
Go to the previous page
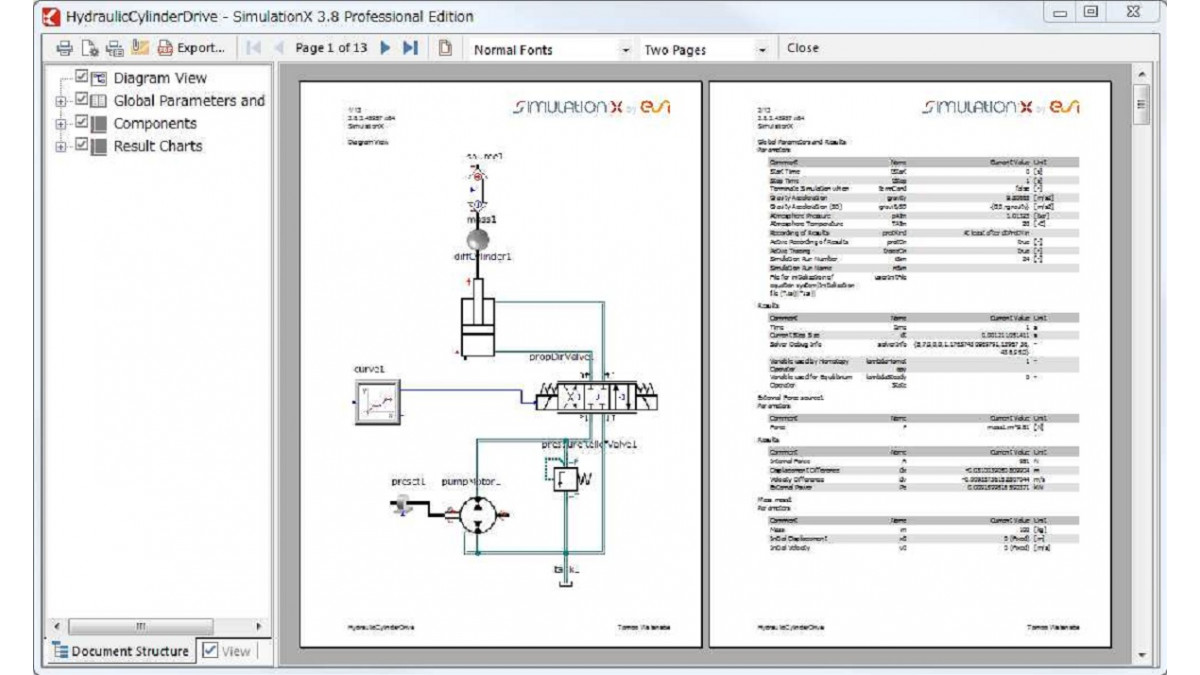279,48
